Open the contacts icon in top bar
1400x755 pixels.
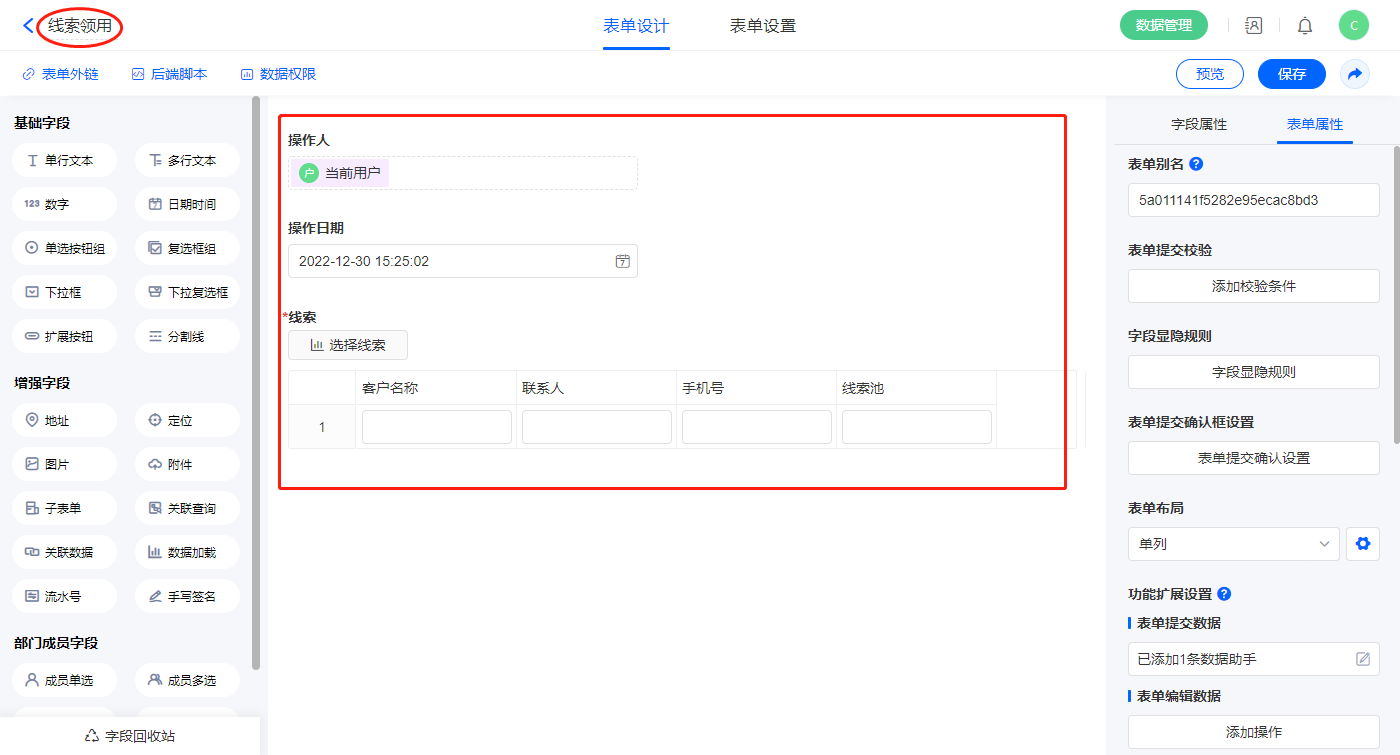[x=1253, y=26]
